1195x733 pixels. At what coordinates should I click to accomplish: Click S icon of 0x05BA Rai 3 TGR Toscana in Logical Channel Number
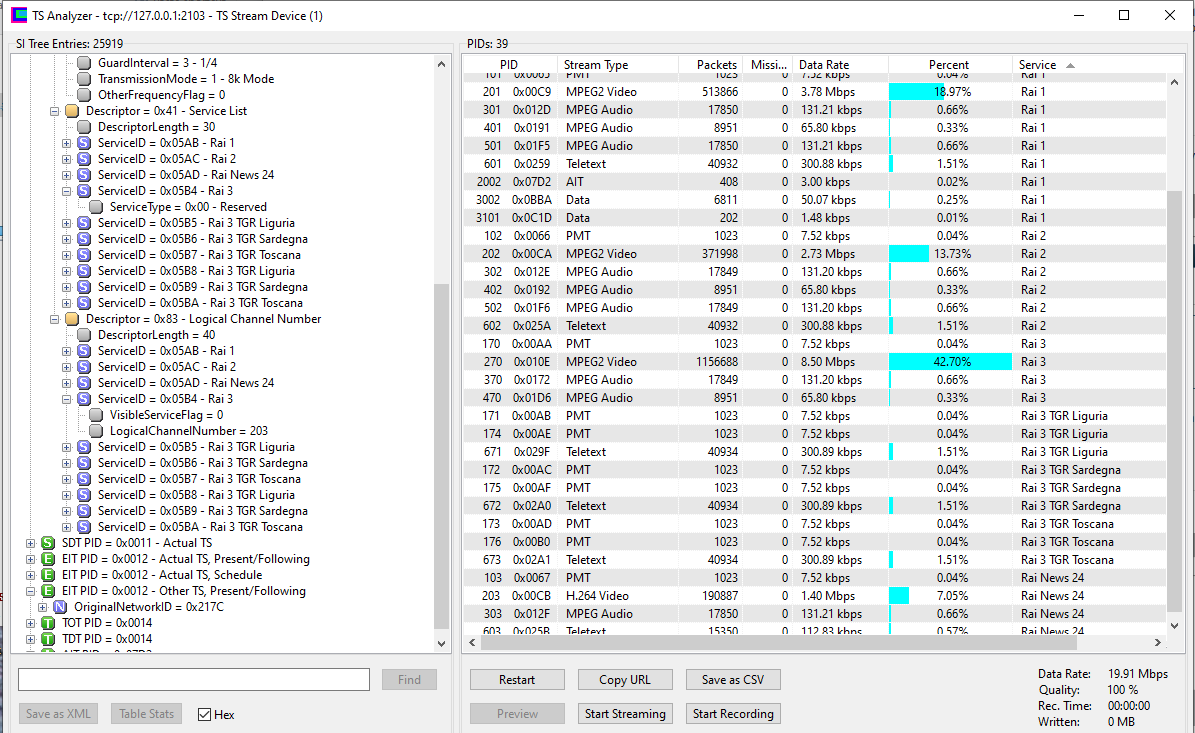(x=84, y=527)
